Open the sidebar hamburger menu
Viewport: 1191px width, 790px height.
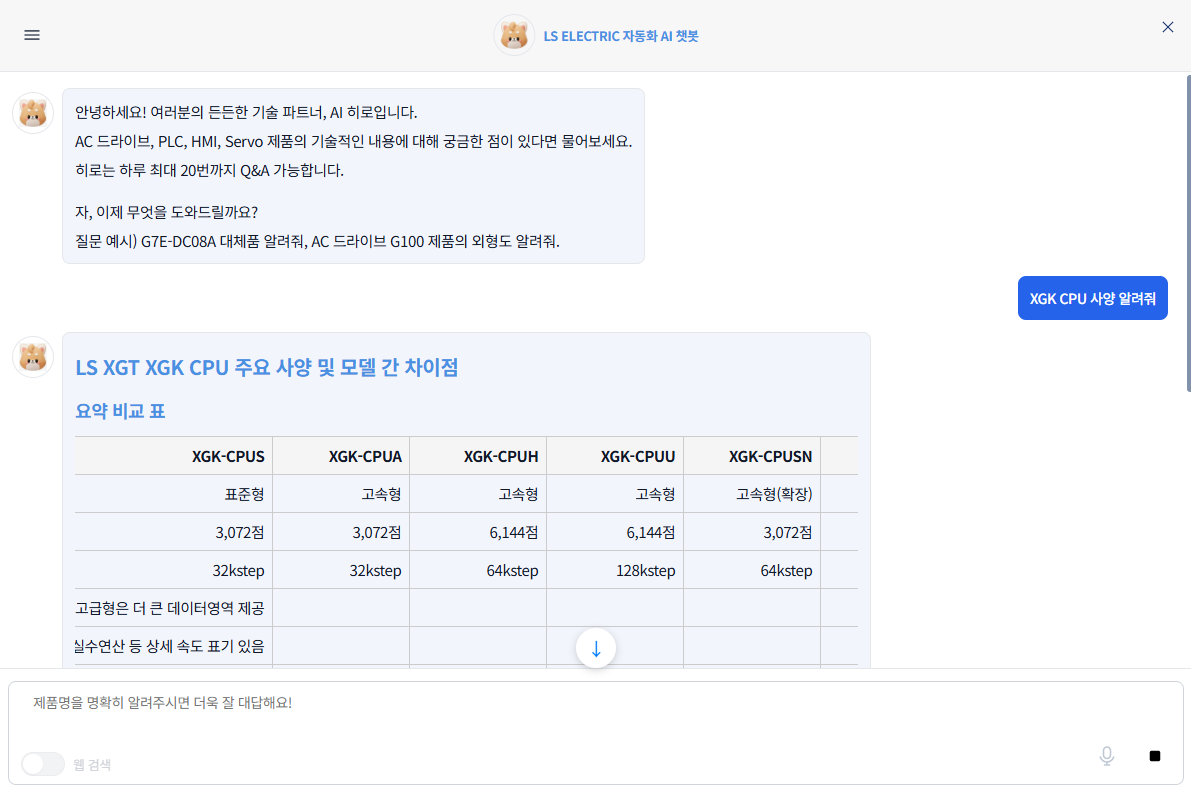tap(31, 35)
